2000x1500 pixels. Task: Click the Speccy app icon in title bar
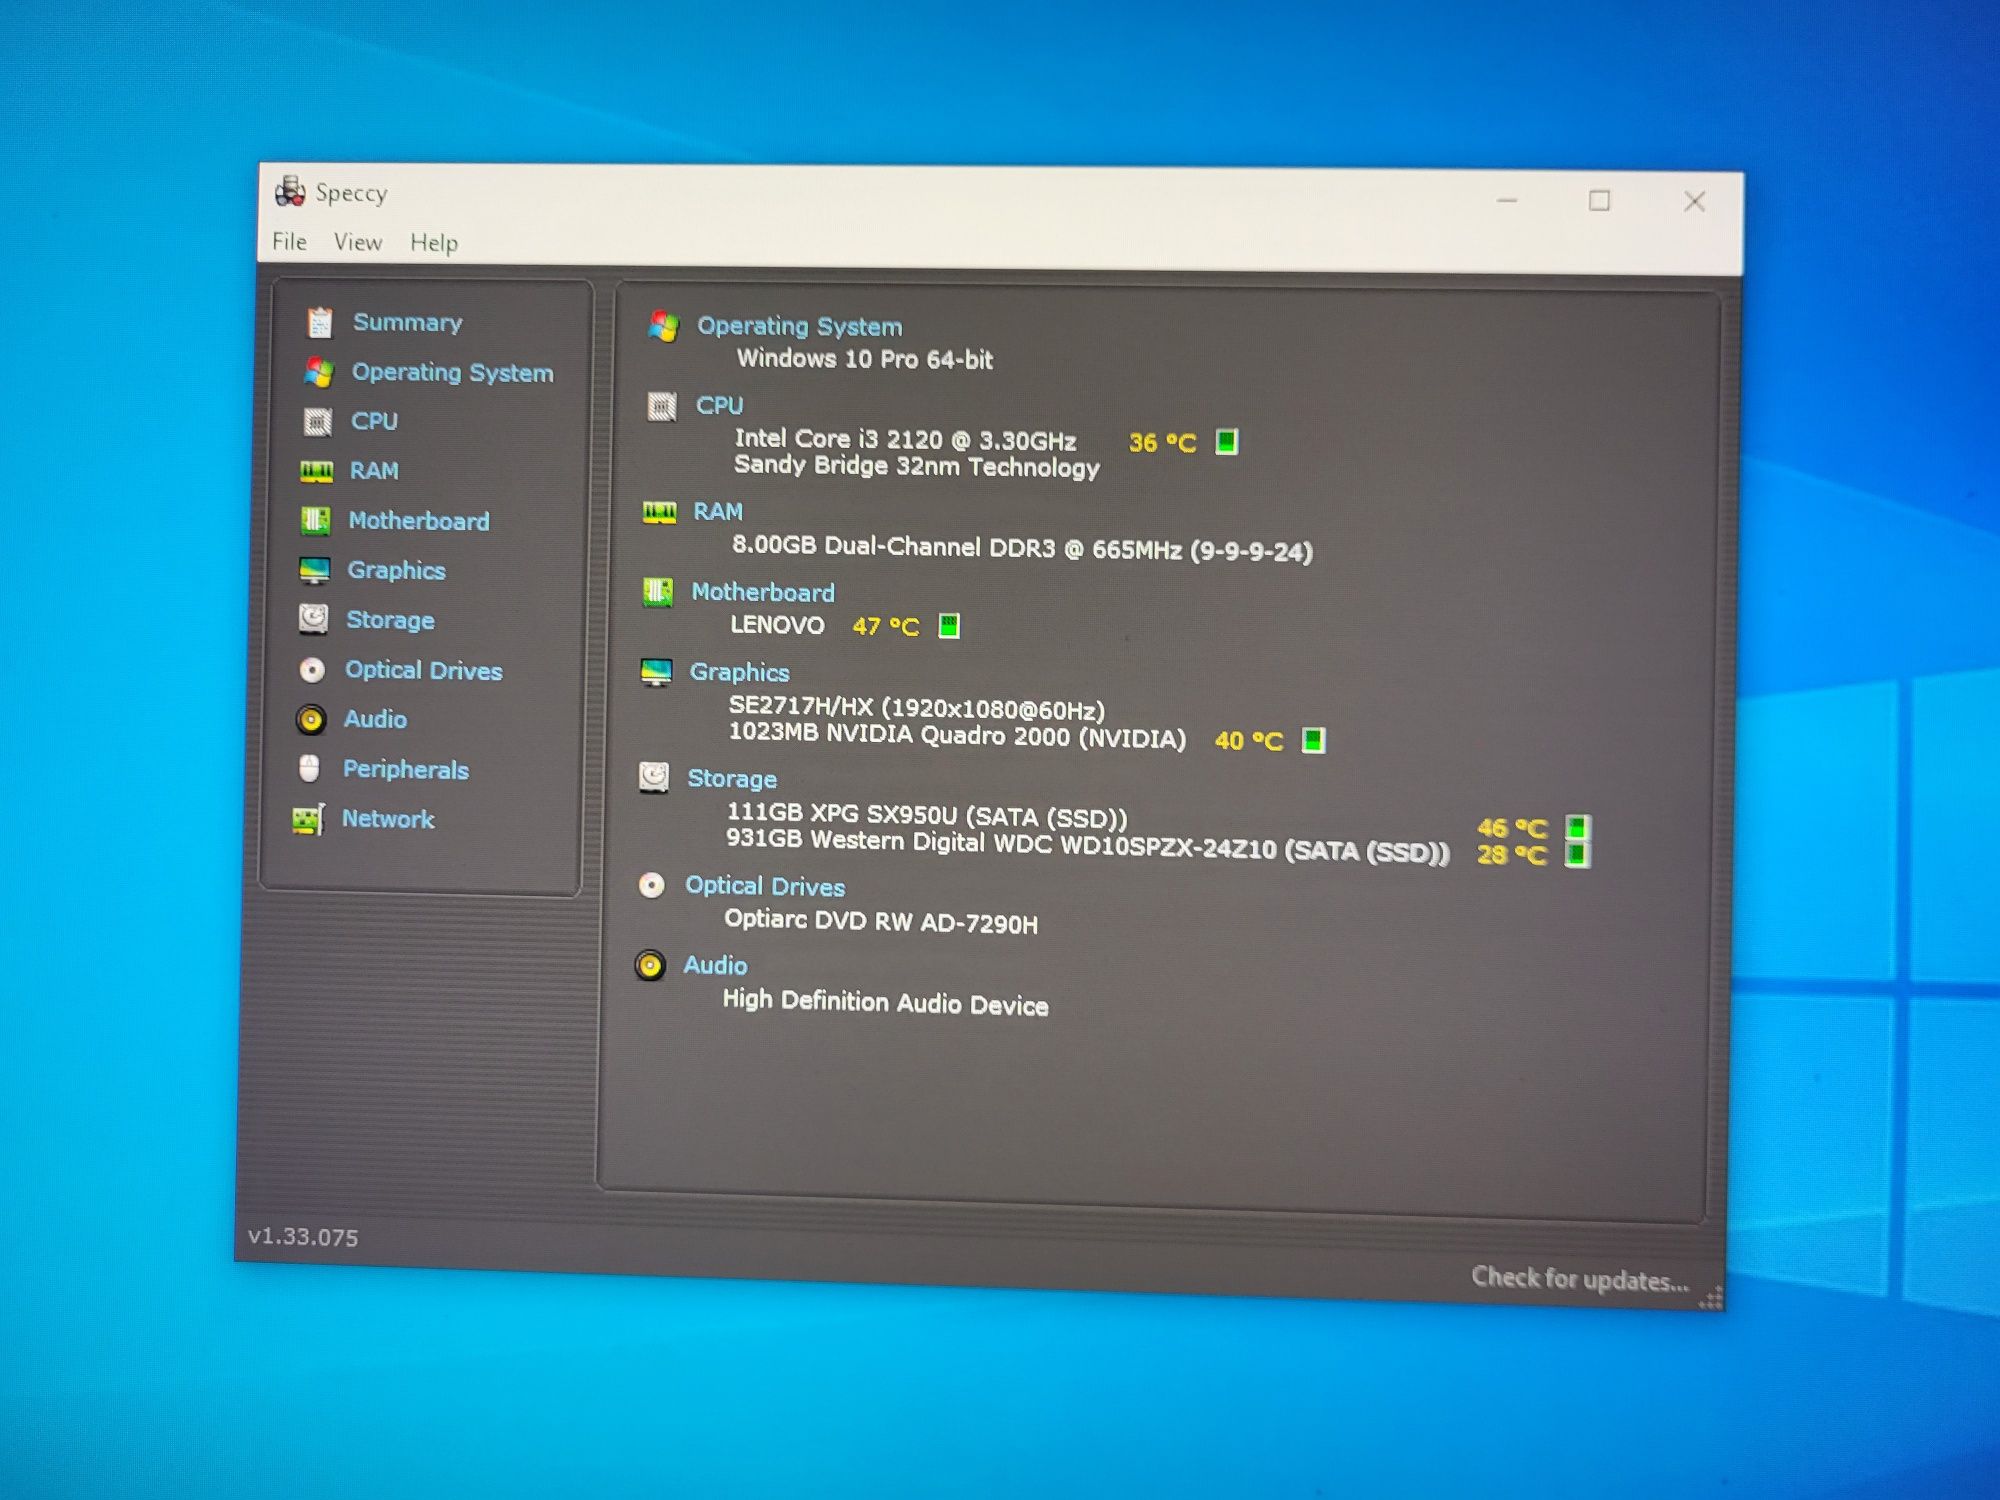(x=290, y=191)
